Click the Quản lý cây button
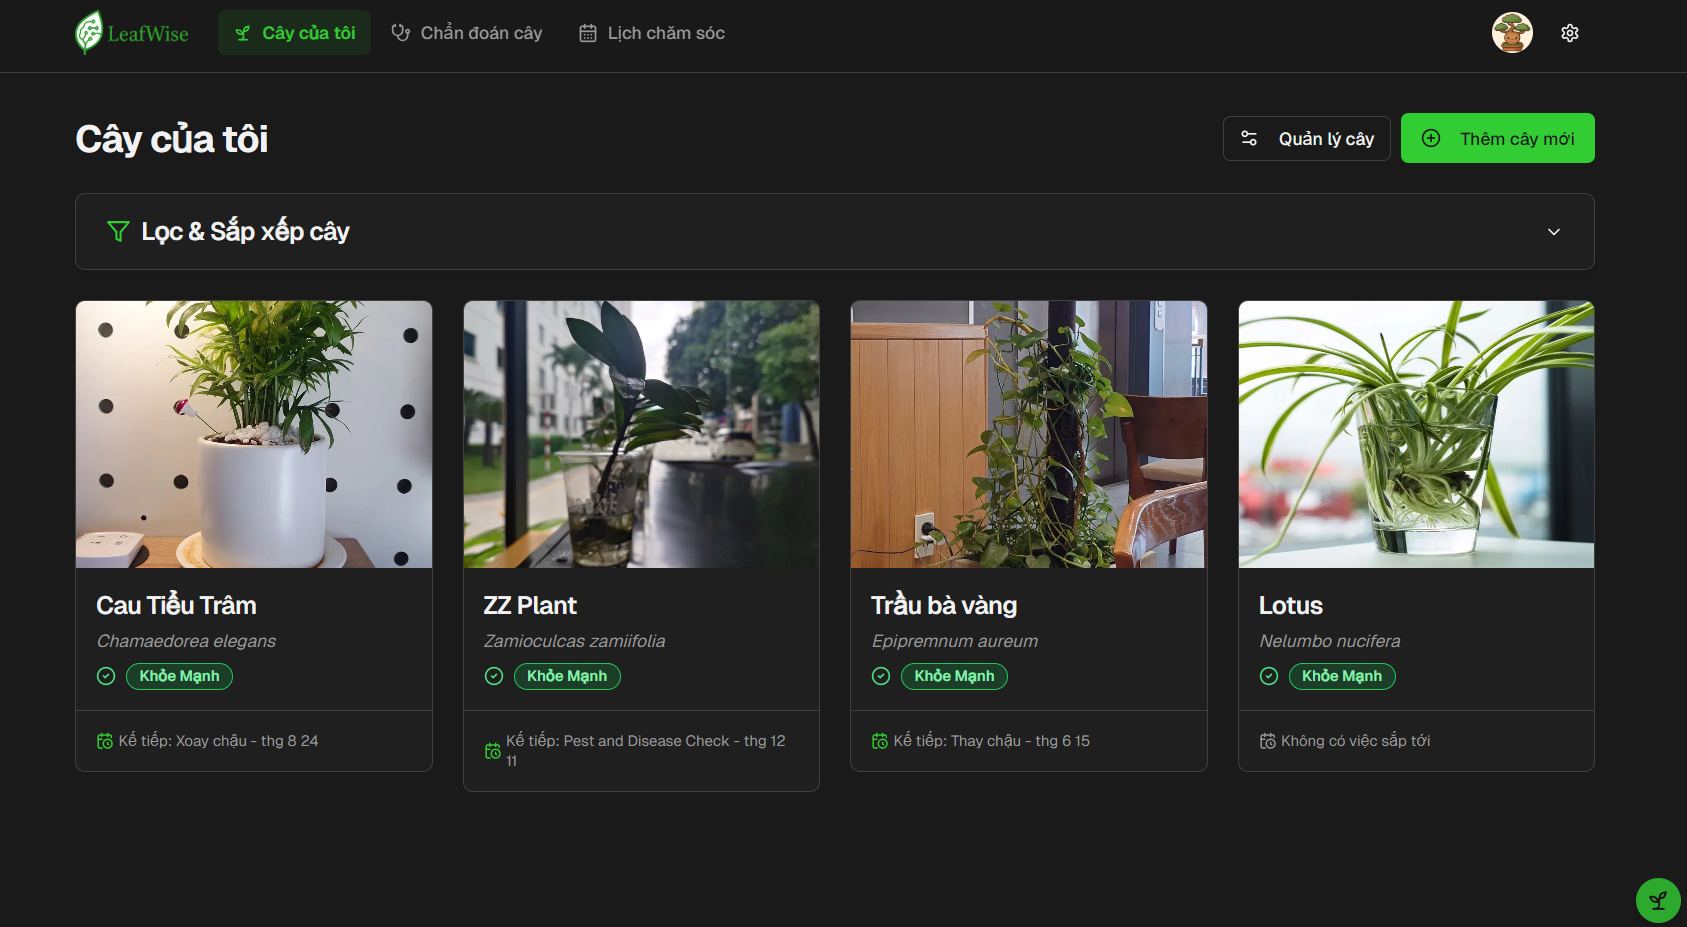 coord(1306,139)
